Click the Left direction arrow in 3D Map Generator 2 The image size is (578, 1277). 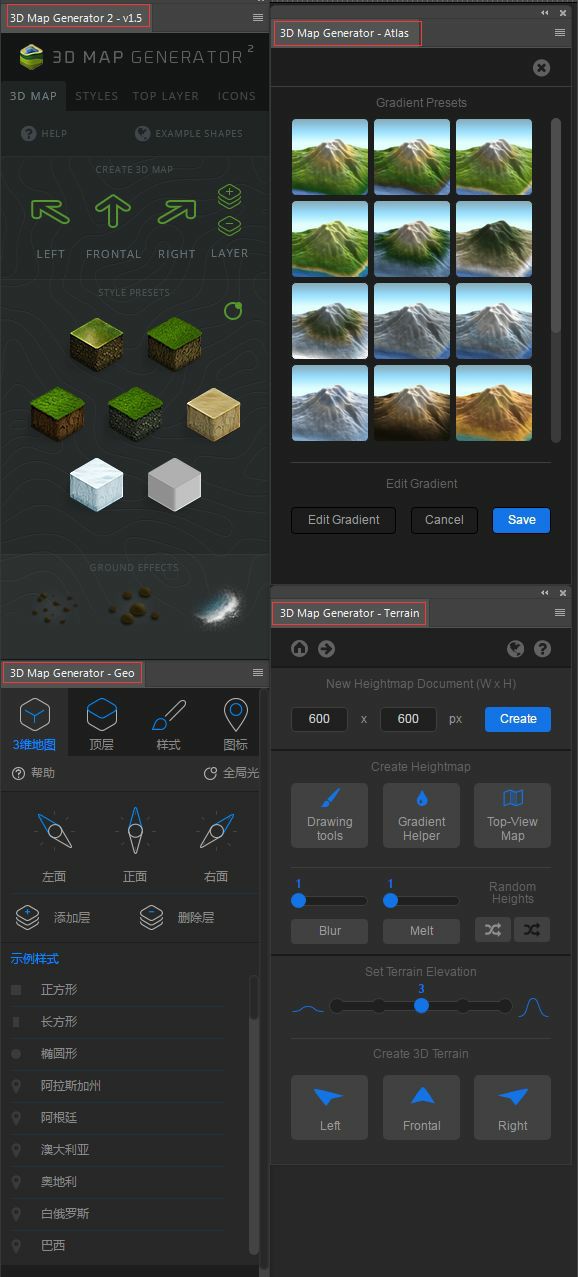[x=50, y=212]
